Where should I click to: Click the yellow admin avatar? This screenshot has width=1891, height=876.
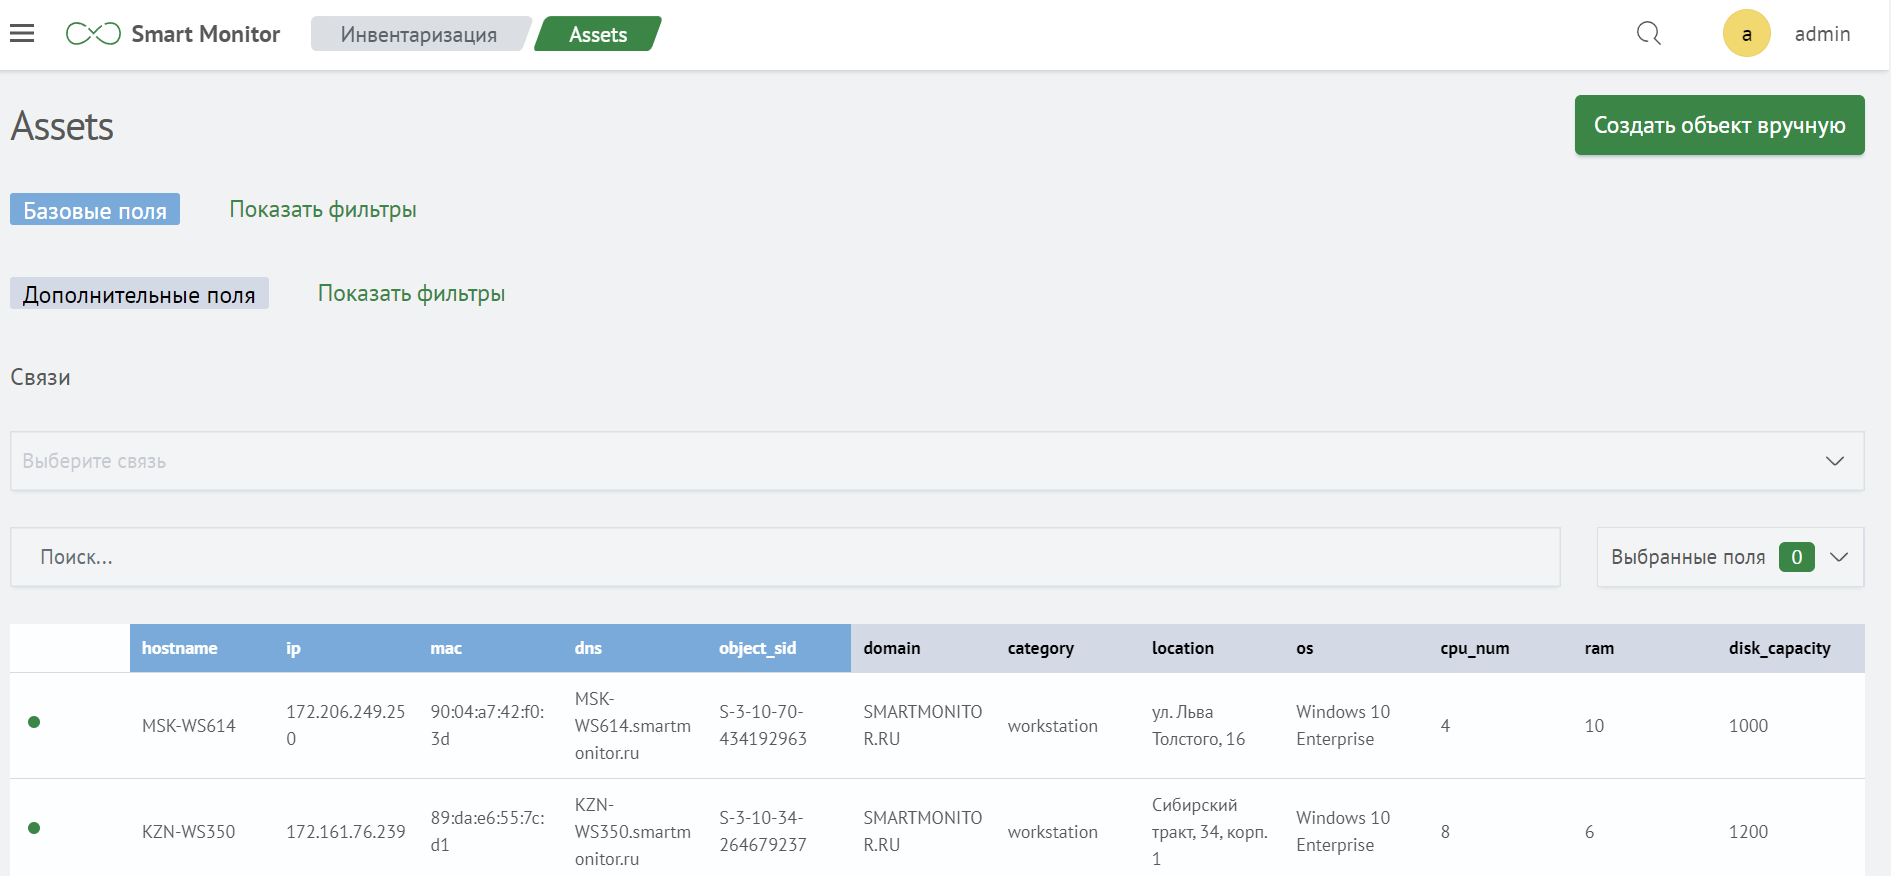click(x=1747, y=34)
